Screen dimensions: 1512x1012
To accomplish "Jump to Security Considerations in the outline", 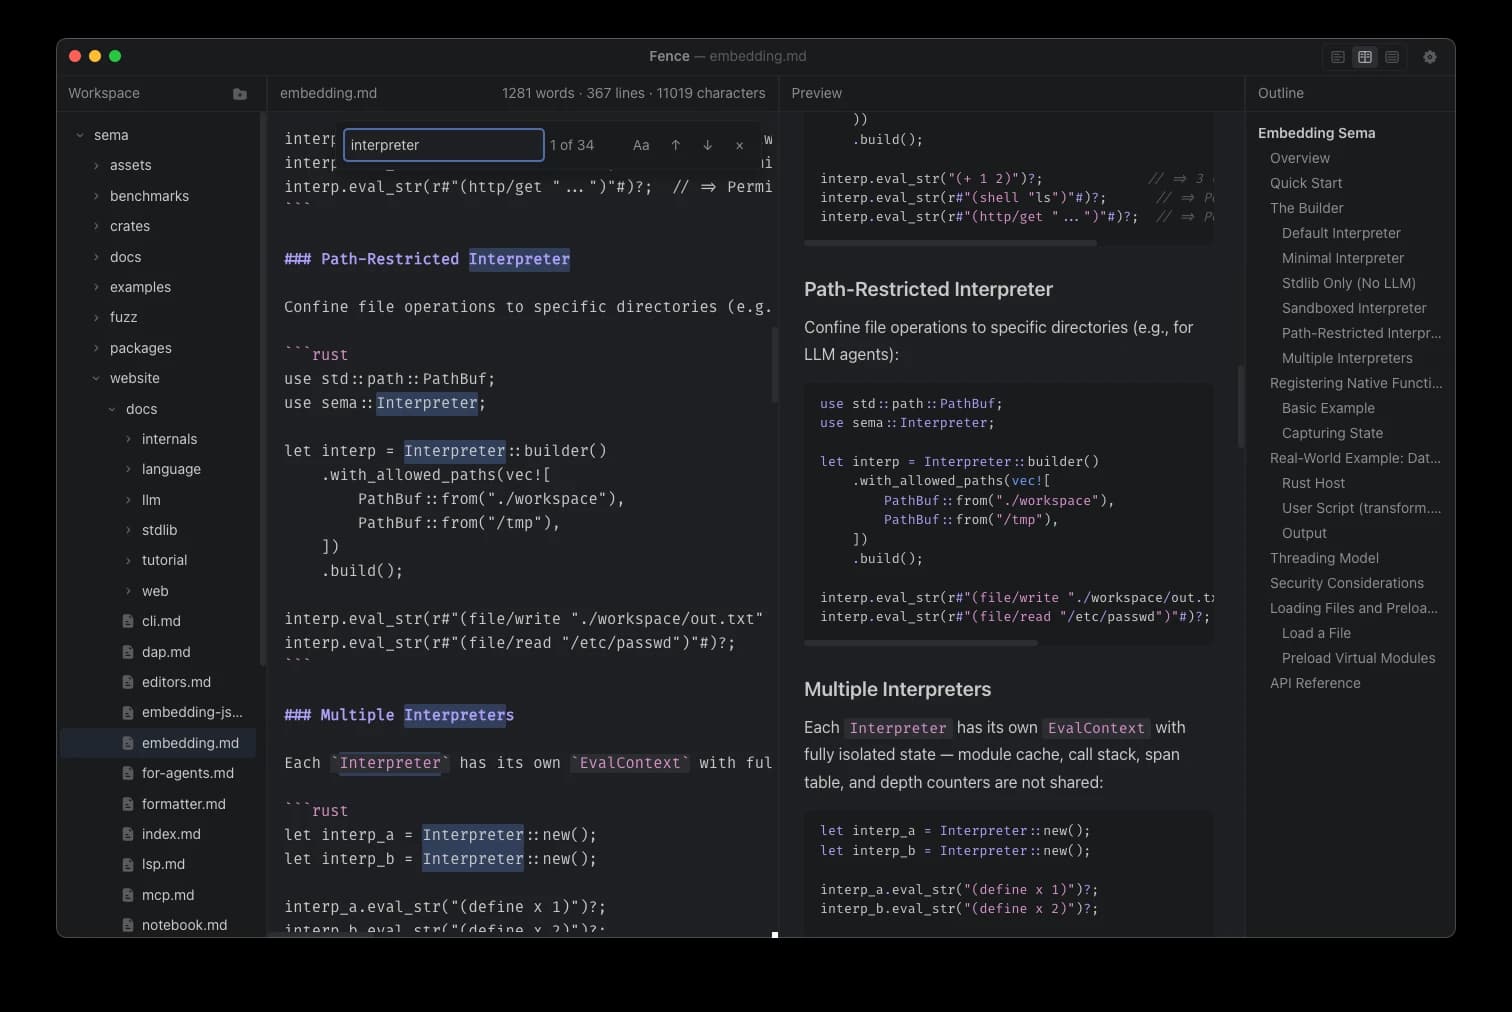I will [1347, 583].
